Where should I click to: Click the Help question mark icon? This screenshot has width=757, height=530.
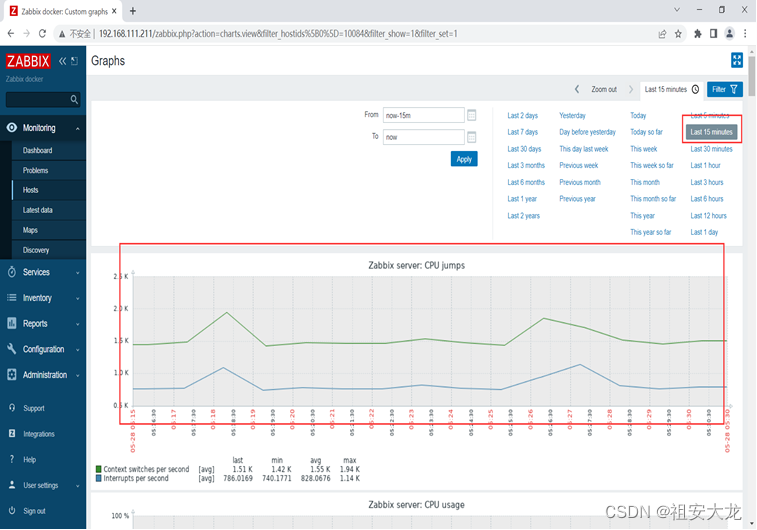pyautogui.click(x=12, y=459)
